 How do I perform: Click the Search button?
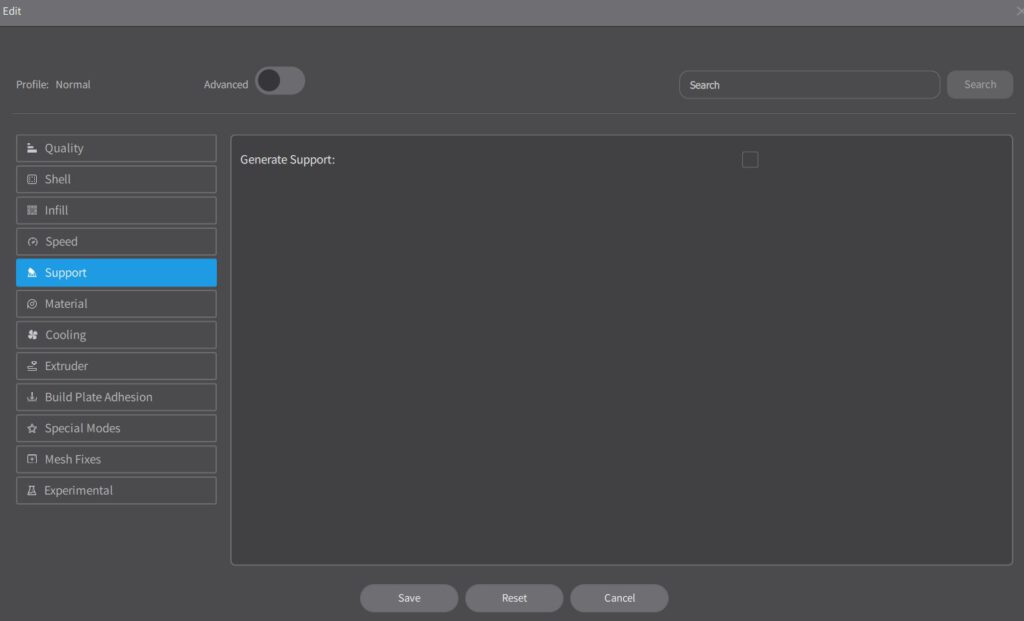click(x=979, y=85)
